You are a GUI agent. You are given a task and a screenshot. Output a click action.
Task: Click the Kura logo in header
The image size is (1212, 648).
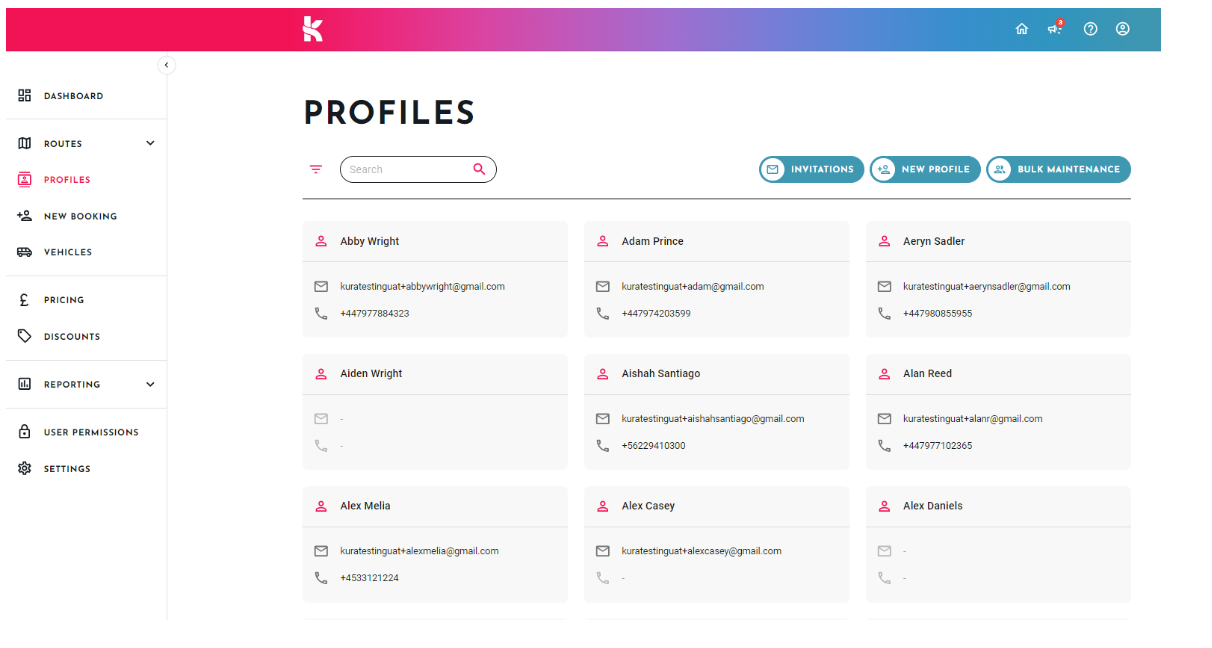tap(313, 29)
